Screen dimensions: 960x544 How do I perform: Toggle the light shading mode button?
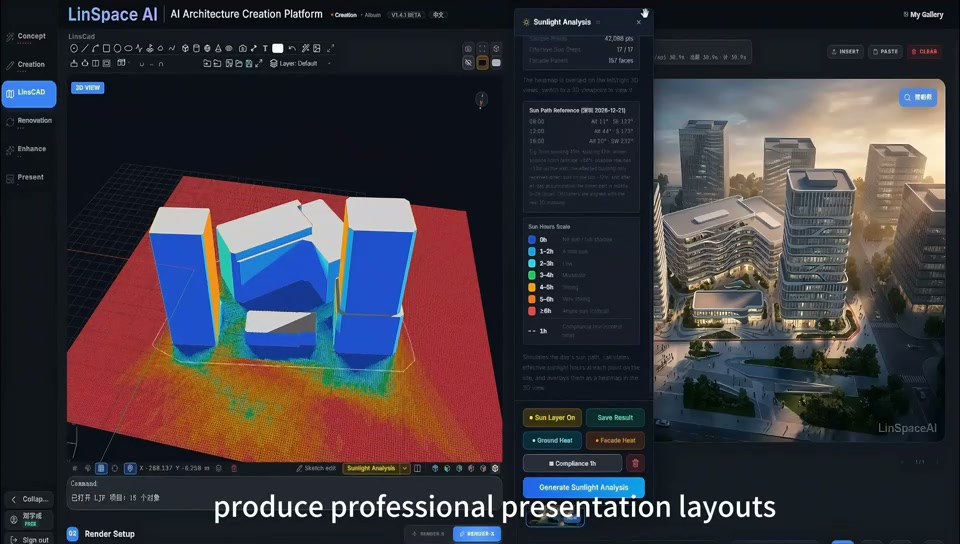pyautogui.click(x=496, y=62)
